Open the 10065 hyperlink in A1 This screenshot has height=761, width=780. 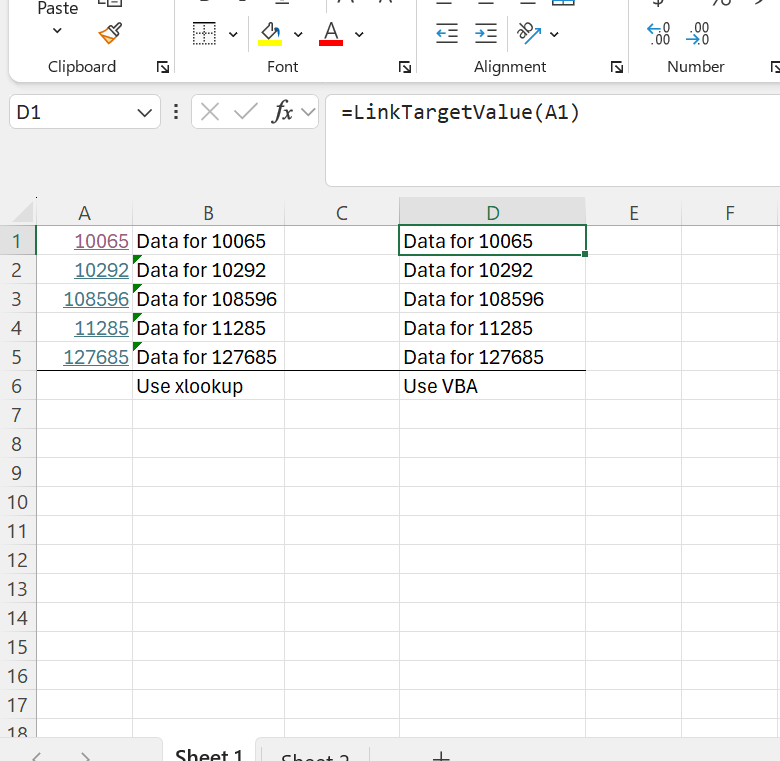pos(101,241)
